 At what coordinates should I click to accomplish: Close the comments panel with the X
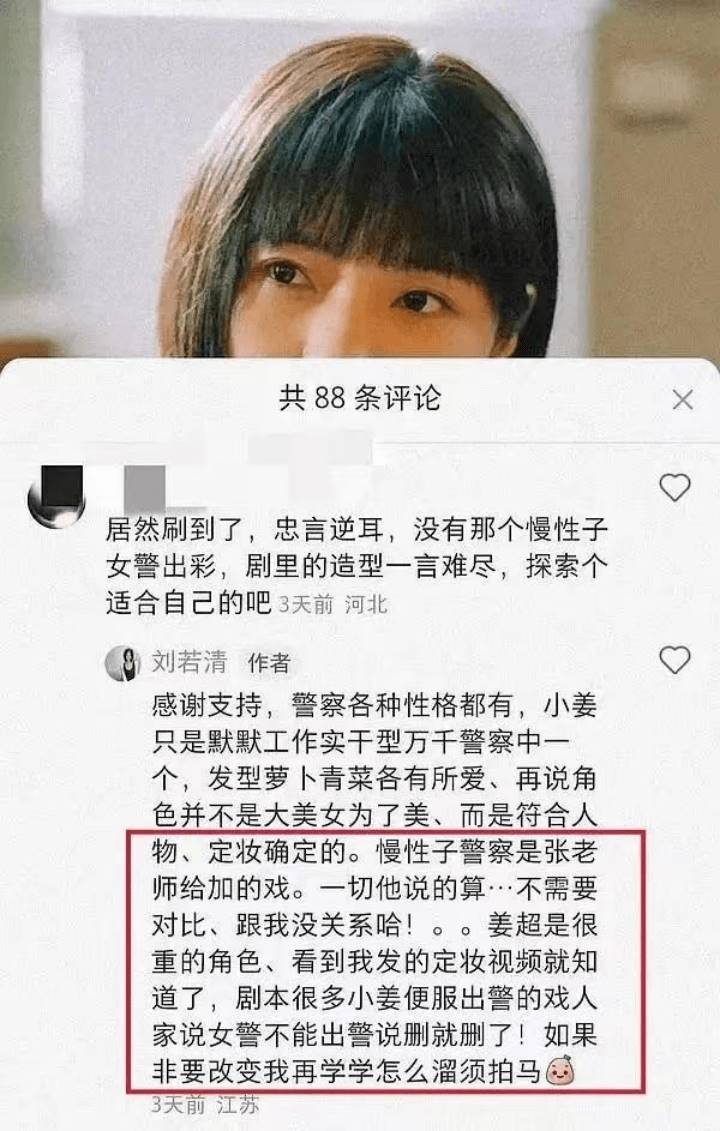(x=682, y=400)
